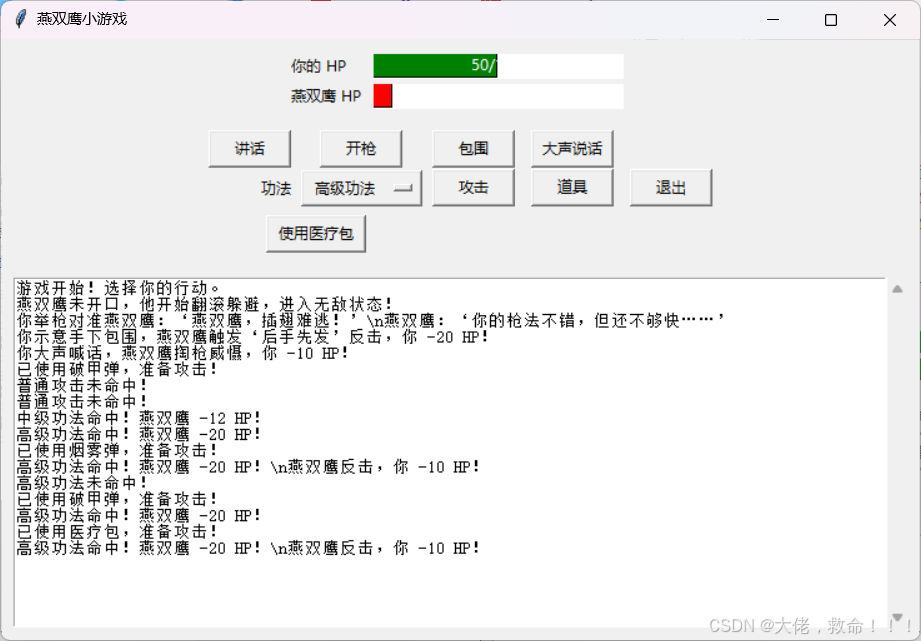Click the 燕双鹰小游戏 window title text
921x641 pixels.
(x=82, y=19)
